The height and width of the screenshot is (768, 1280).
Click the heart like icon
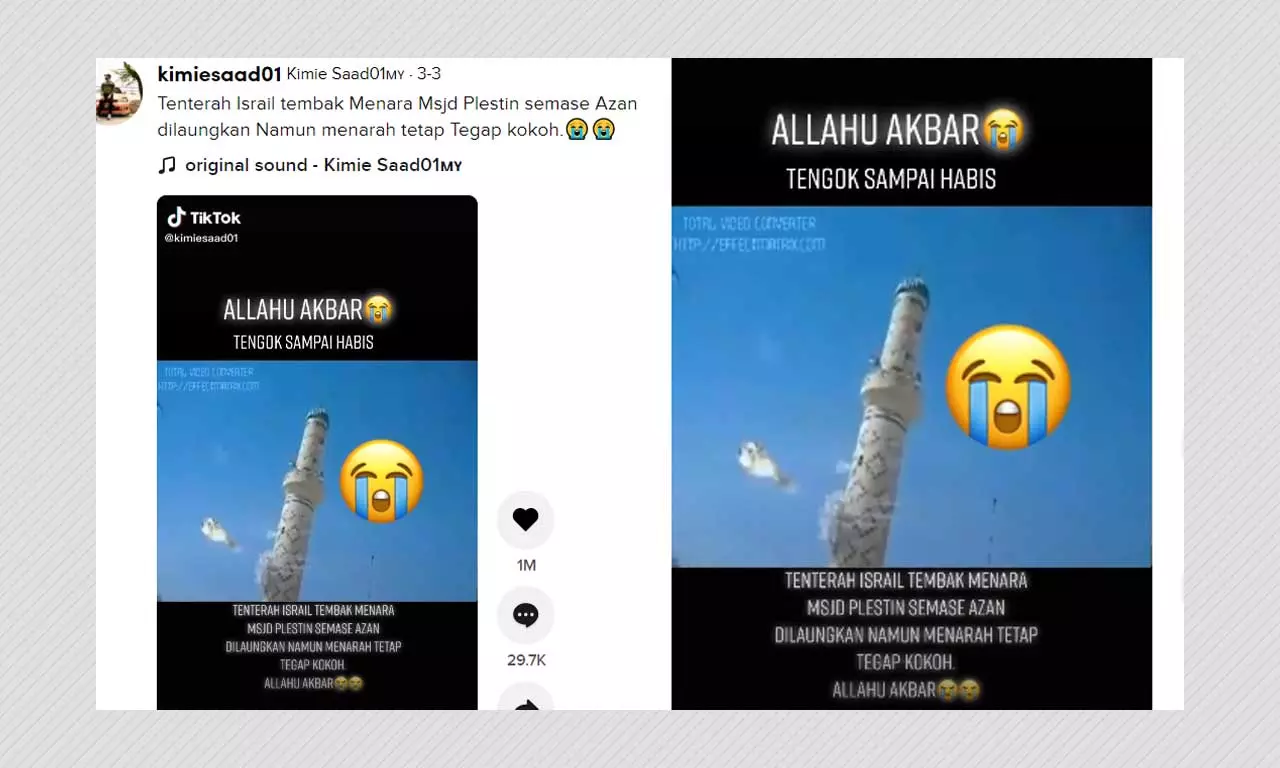(525, 519)
